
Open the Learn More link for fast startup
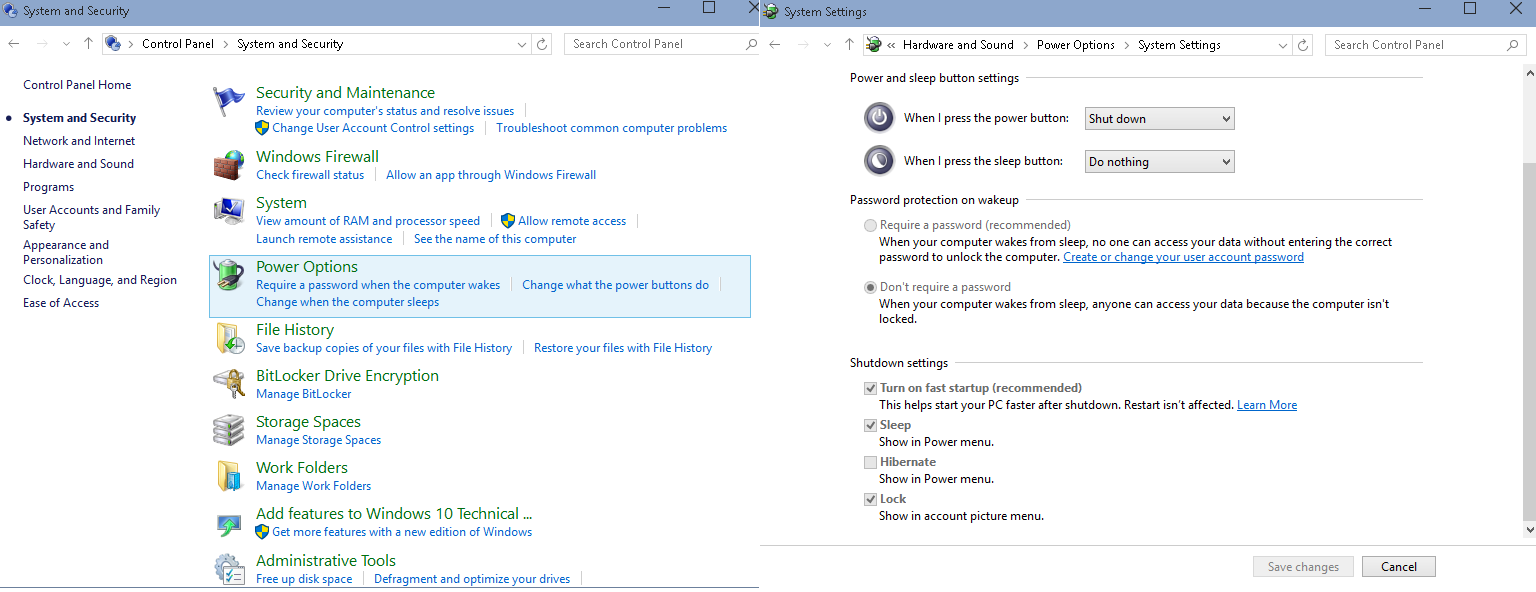pyautogui.click(x=1267, y=405)
